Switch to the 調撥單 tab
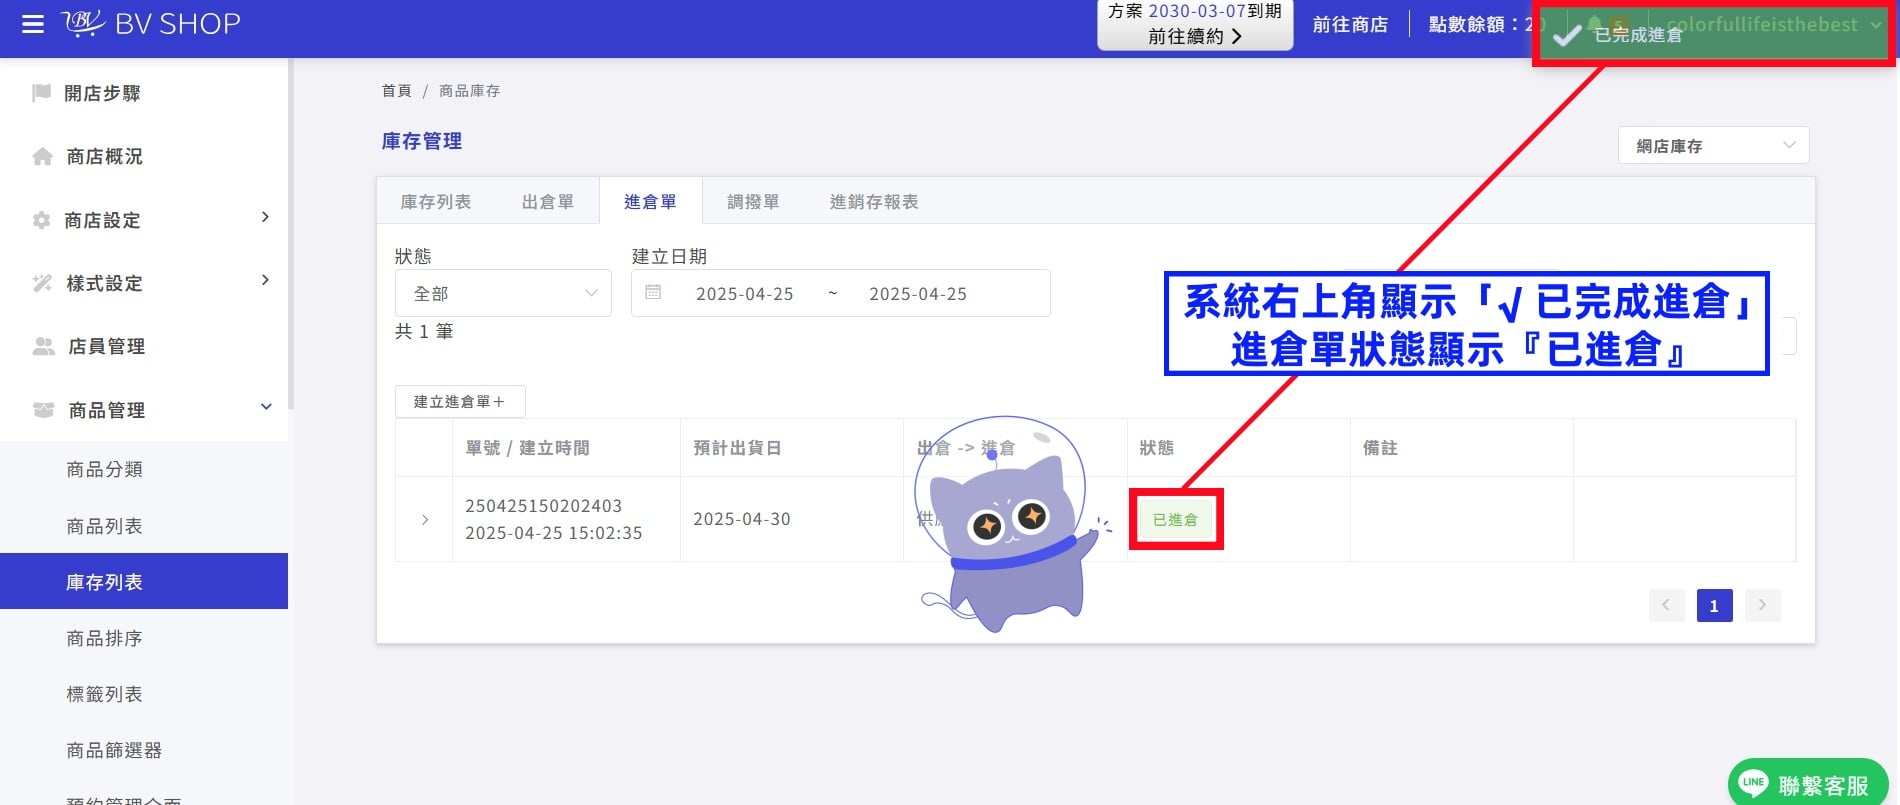Viewport: 1900px width, 805px height. tap(753, 201)
